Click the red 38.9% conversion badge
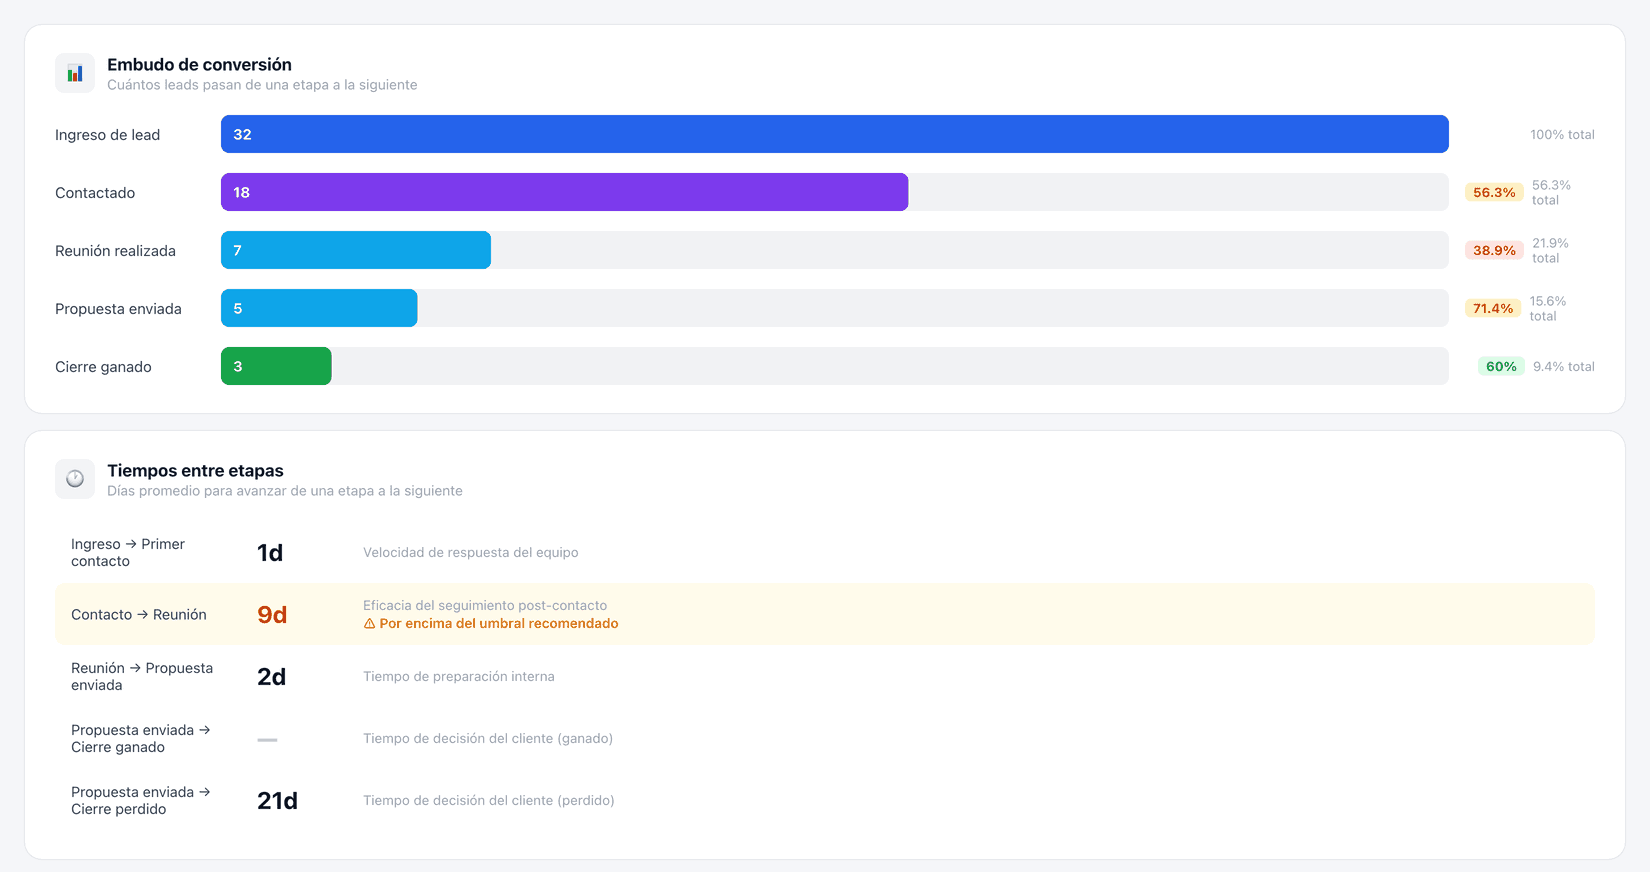The width and height of the screenshot is (1650, 872). coord(1494,250)
